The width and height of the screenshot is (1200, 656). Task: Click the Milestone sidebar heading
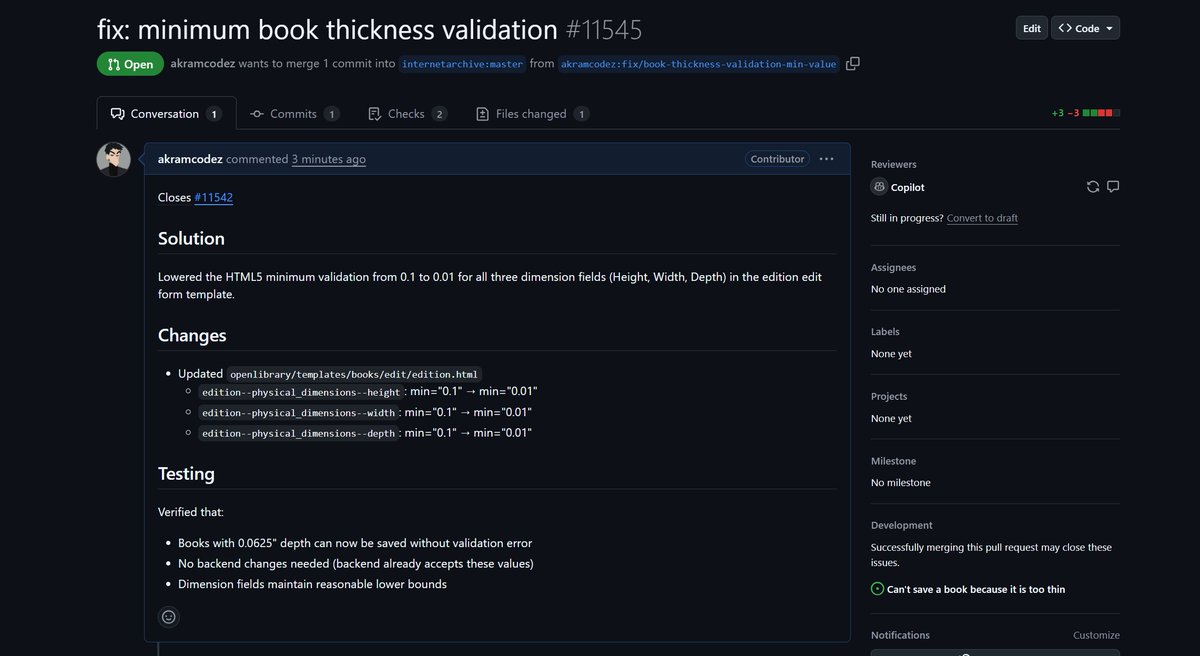tap(893, 461)
